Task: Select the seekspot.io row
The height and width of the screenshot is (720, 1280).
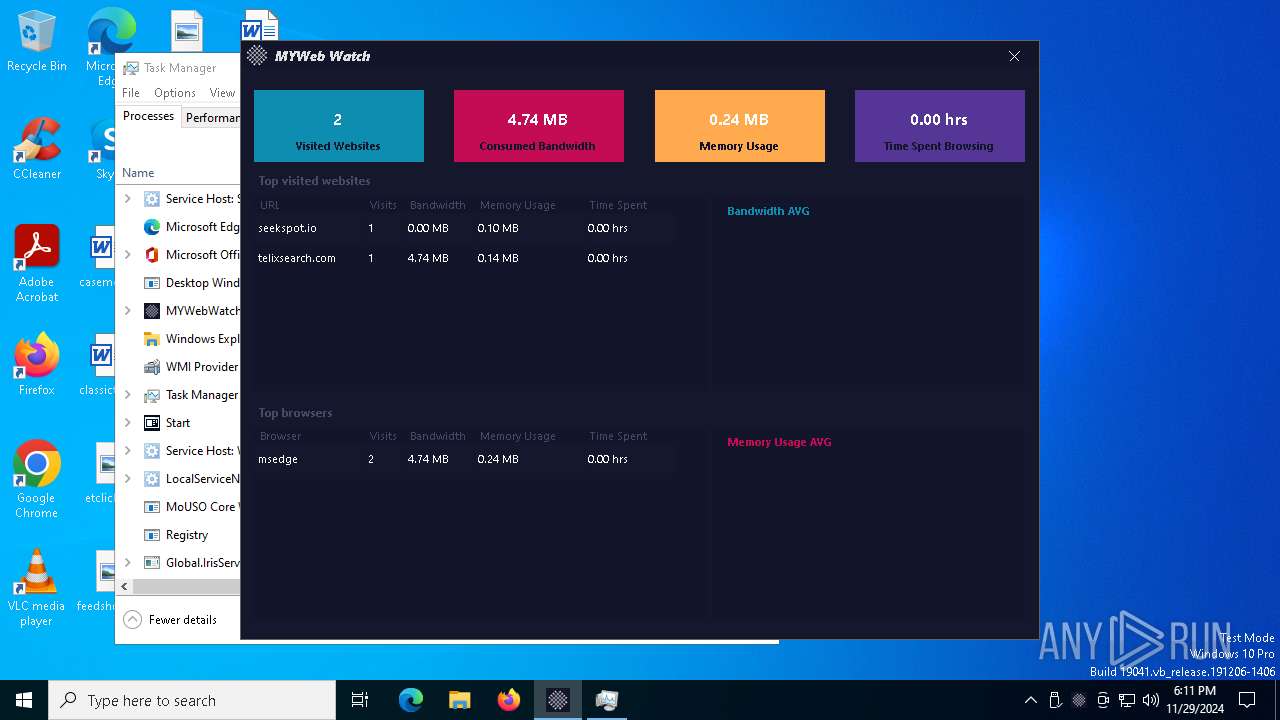Action: coord(465,228)
